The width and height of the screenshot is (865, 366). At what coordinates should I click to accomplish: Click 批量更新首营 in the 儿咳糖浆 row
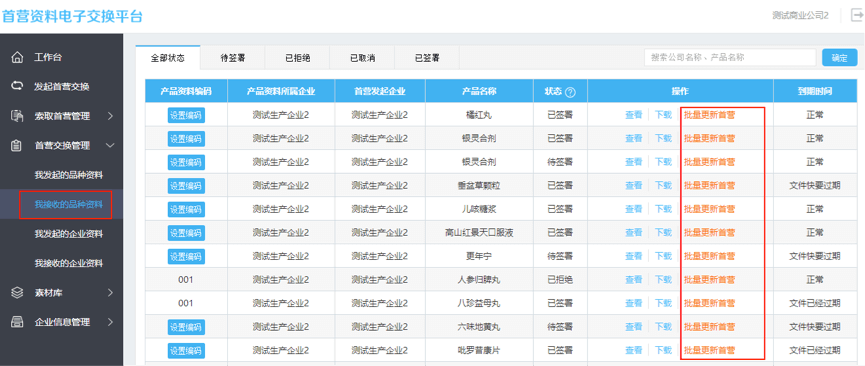point(709,209)
